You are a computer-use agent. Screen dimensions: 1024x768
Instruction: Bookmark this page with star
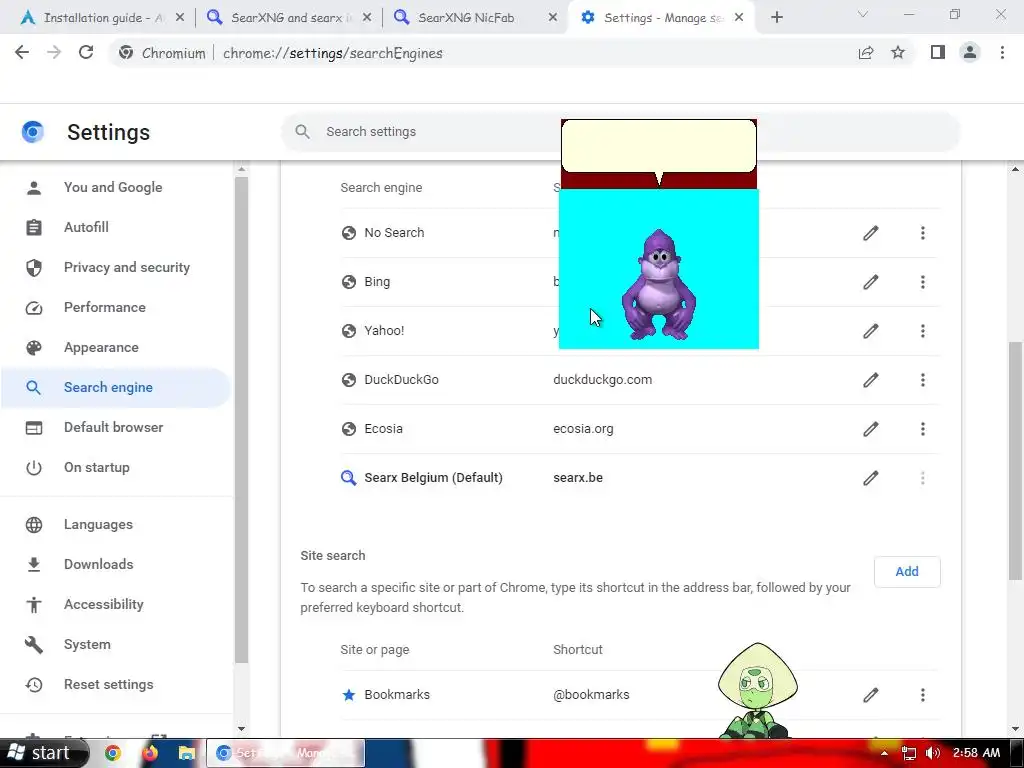898,53
